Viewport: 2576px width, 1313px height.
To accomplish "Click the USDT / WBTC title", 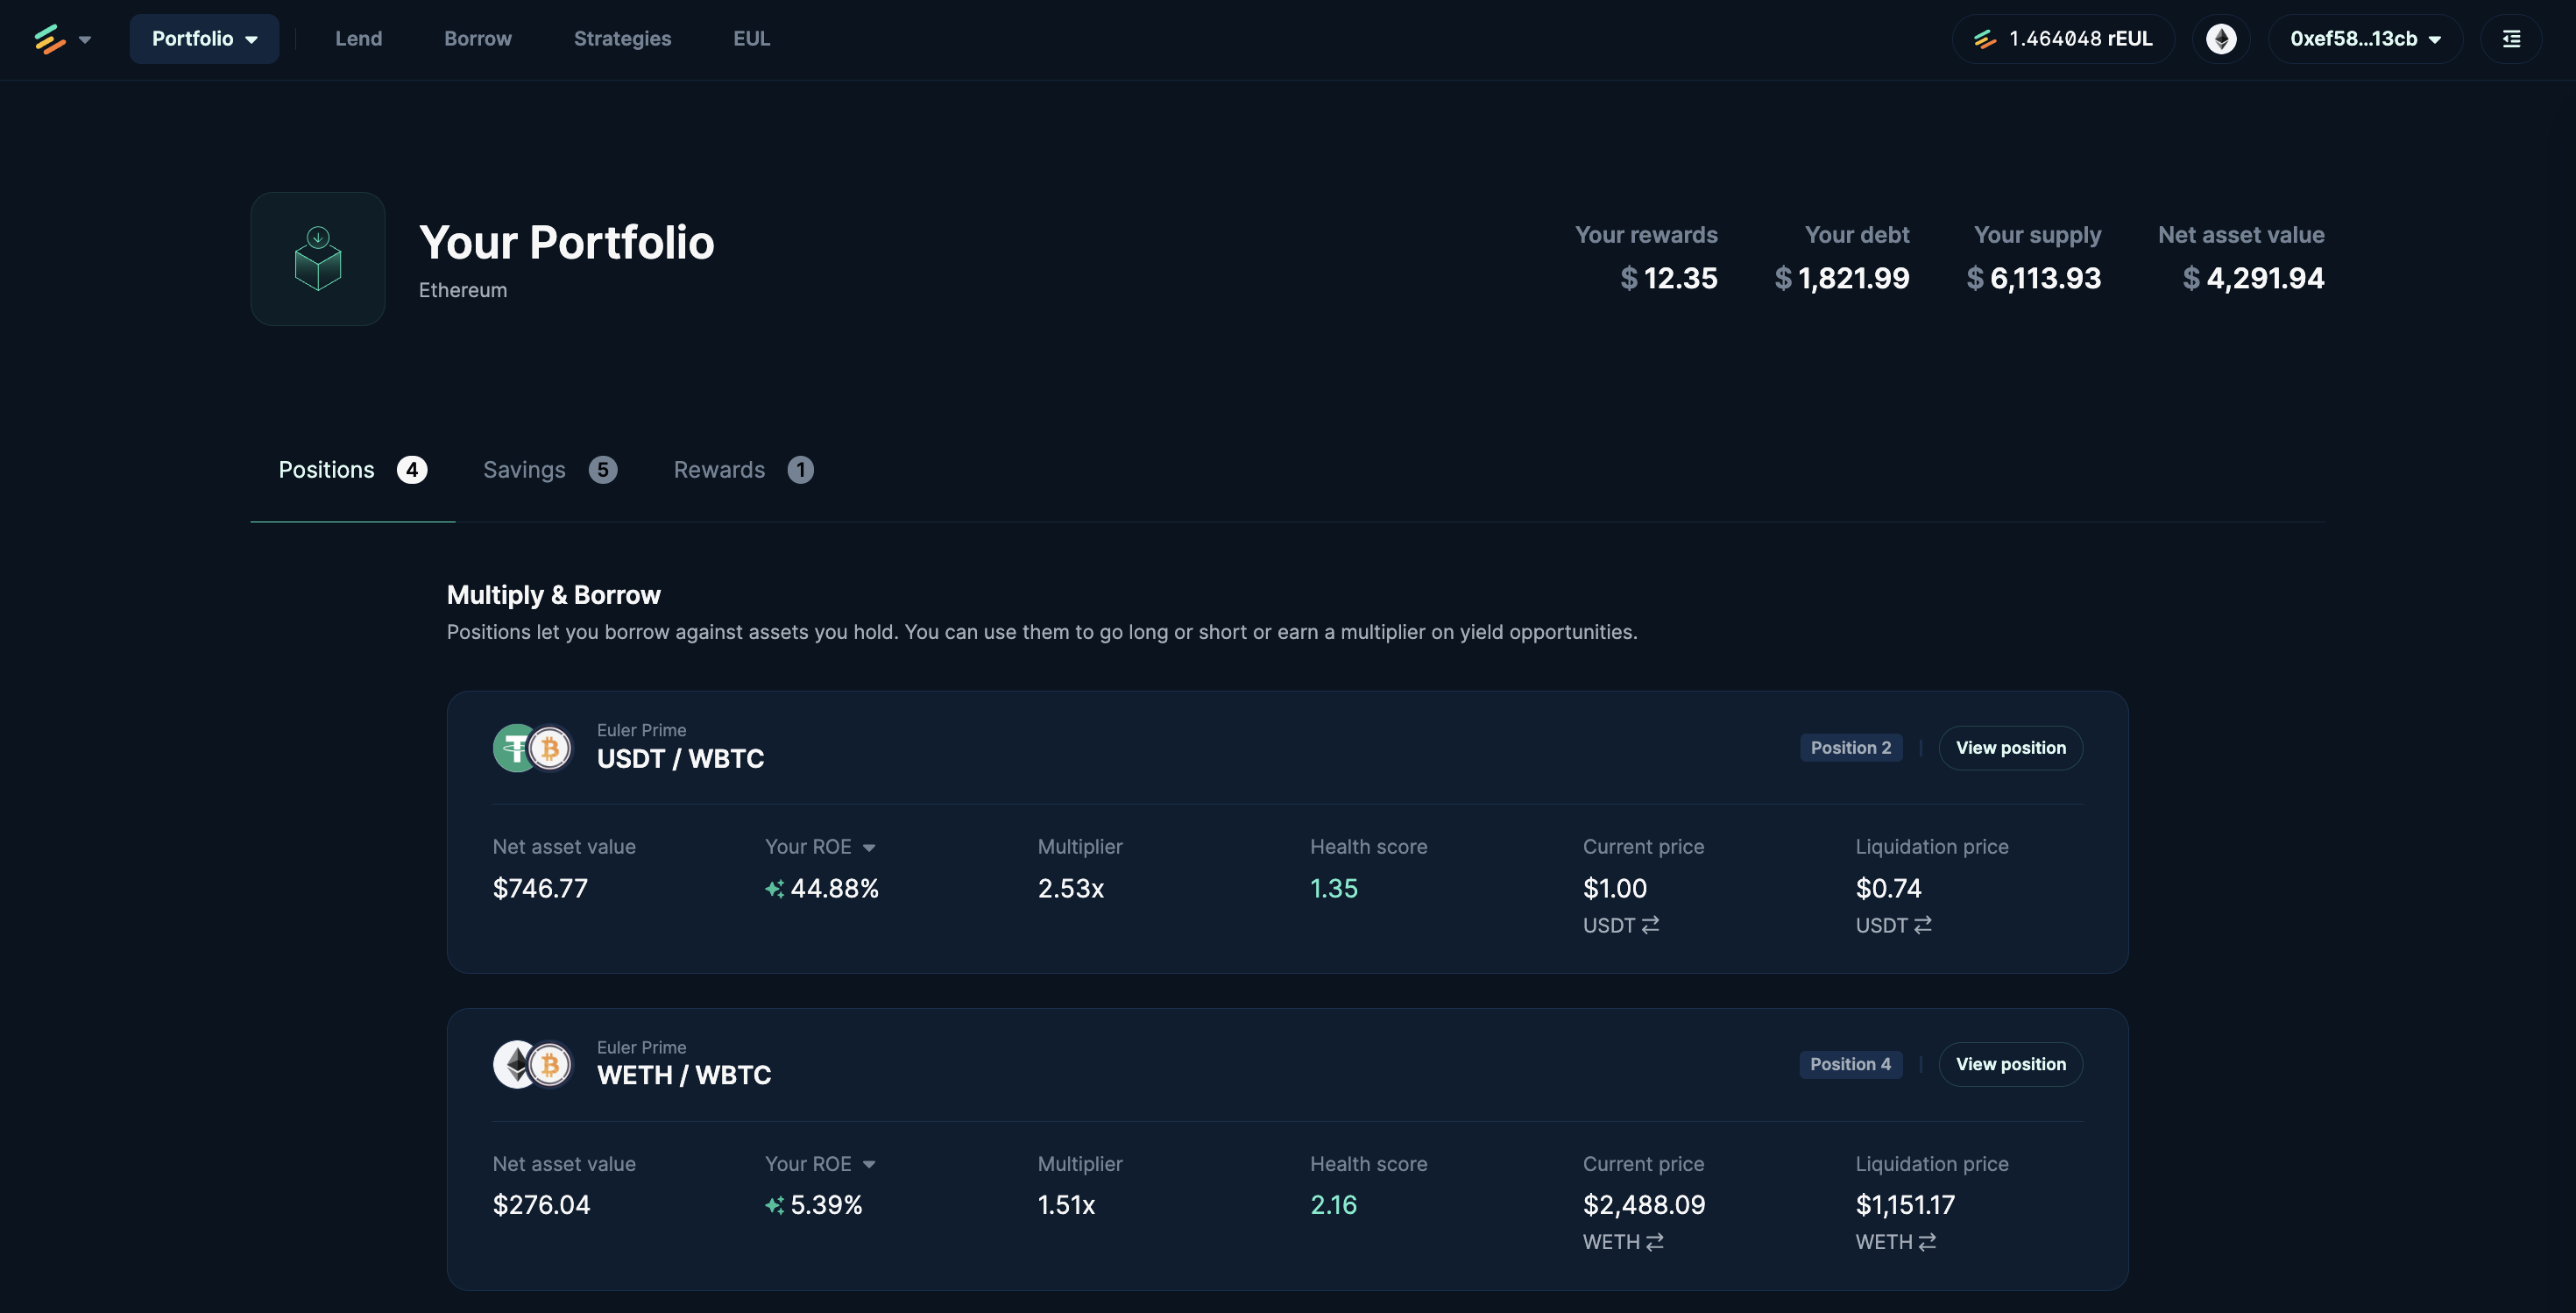I will 680,759.
